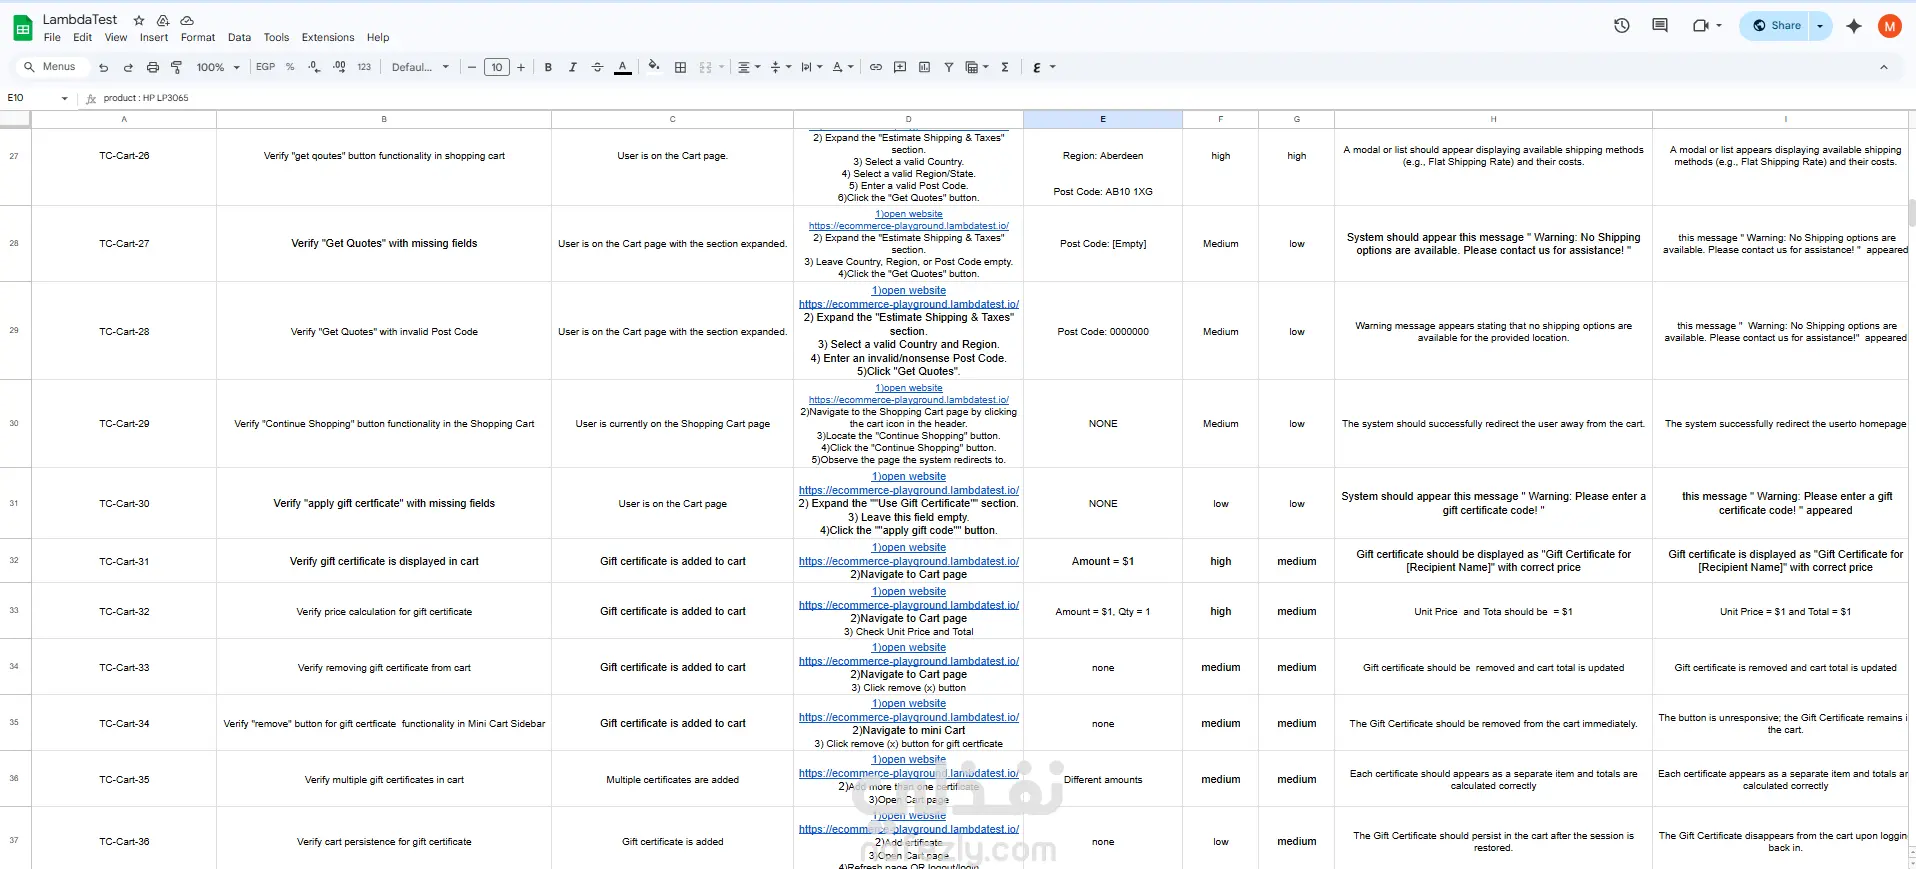Insert a link from the toolbar
The height and width of the screenshot is (869, 1916).
[x=876, y=67]
